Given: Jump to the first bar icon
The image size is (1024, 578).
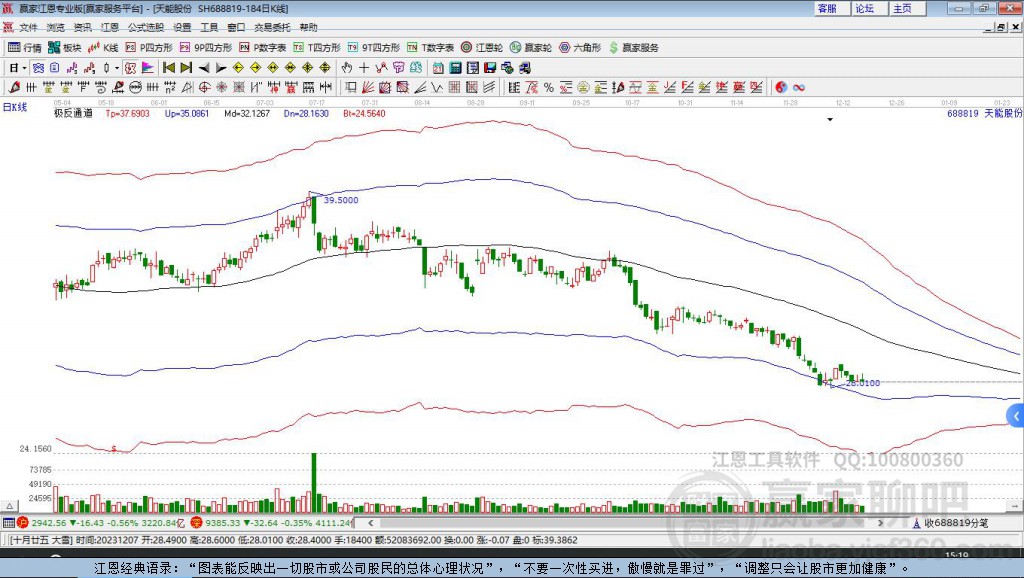Looking at the screenshot, I should click(x=169, y=67).
